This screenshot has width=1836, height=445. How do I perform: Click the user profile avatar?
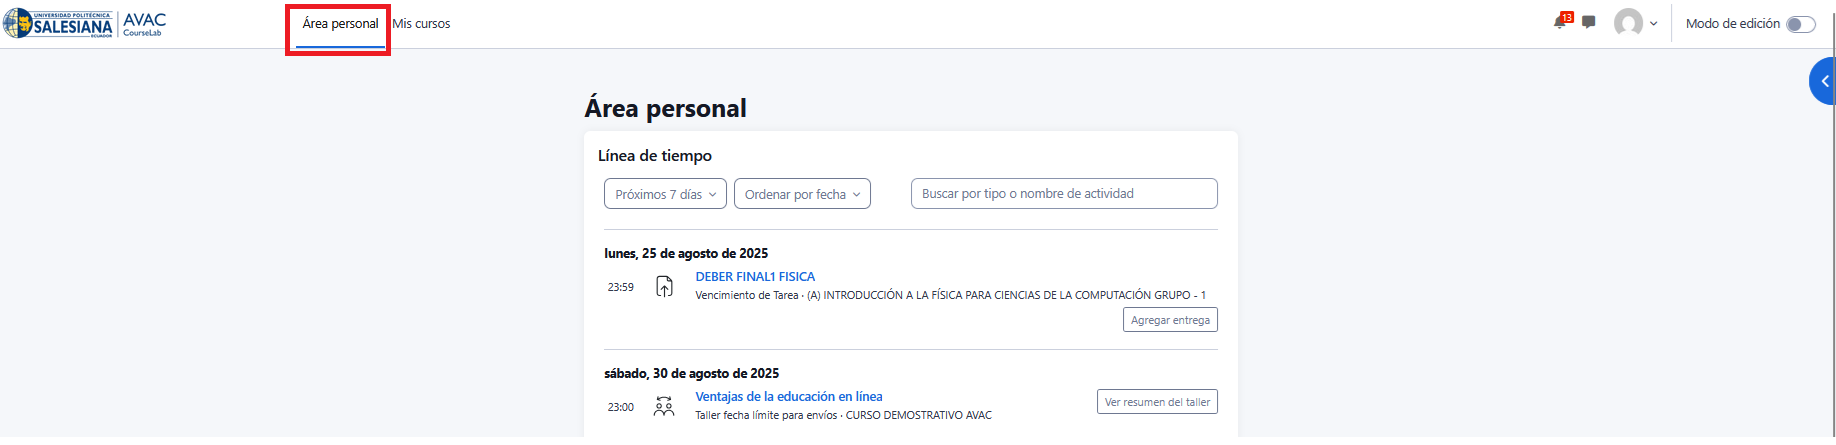point(1628,23)
